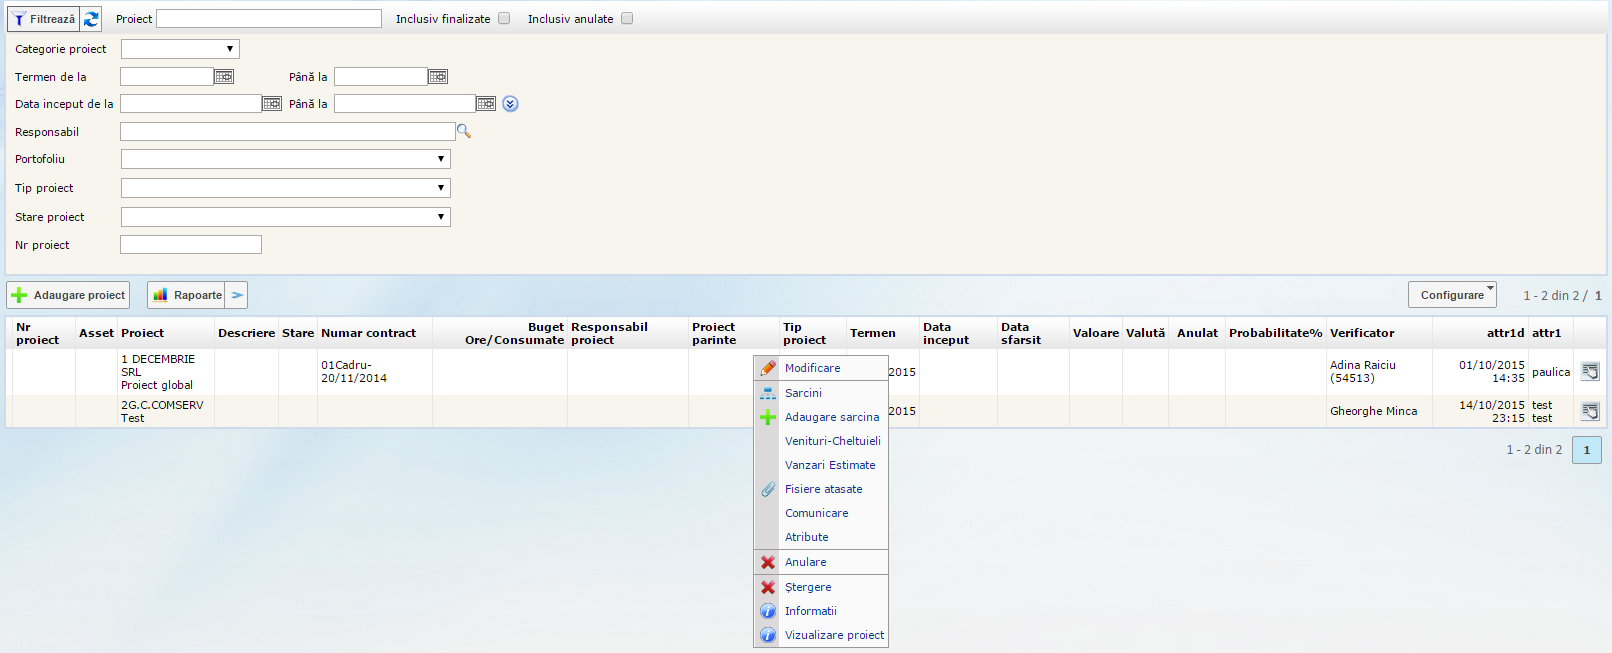The image size is (1612, 653).
Task: Click the blue double-chevron expand icon
Action: click(510, 104)
